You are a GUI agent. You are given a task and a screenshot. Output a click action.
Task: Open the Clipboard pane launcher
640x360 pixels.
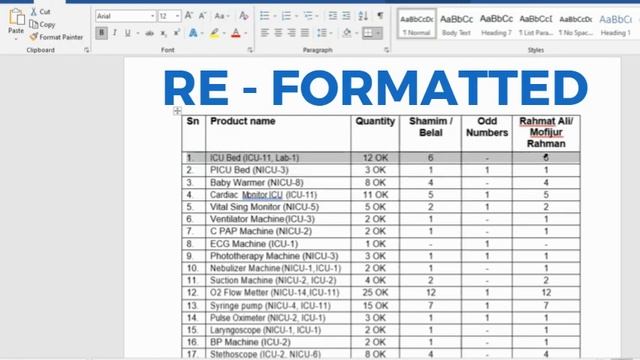(87, 50)
